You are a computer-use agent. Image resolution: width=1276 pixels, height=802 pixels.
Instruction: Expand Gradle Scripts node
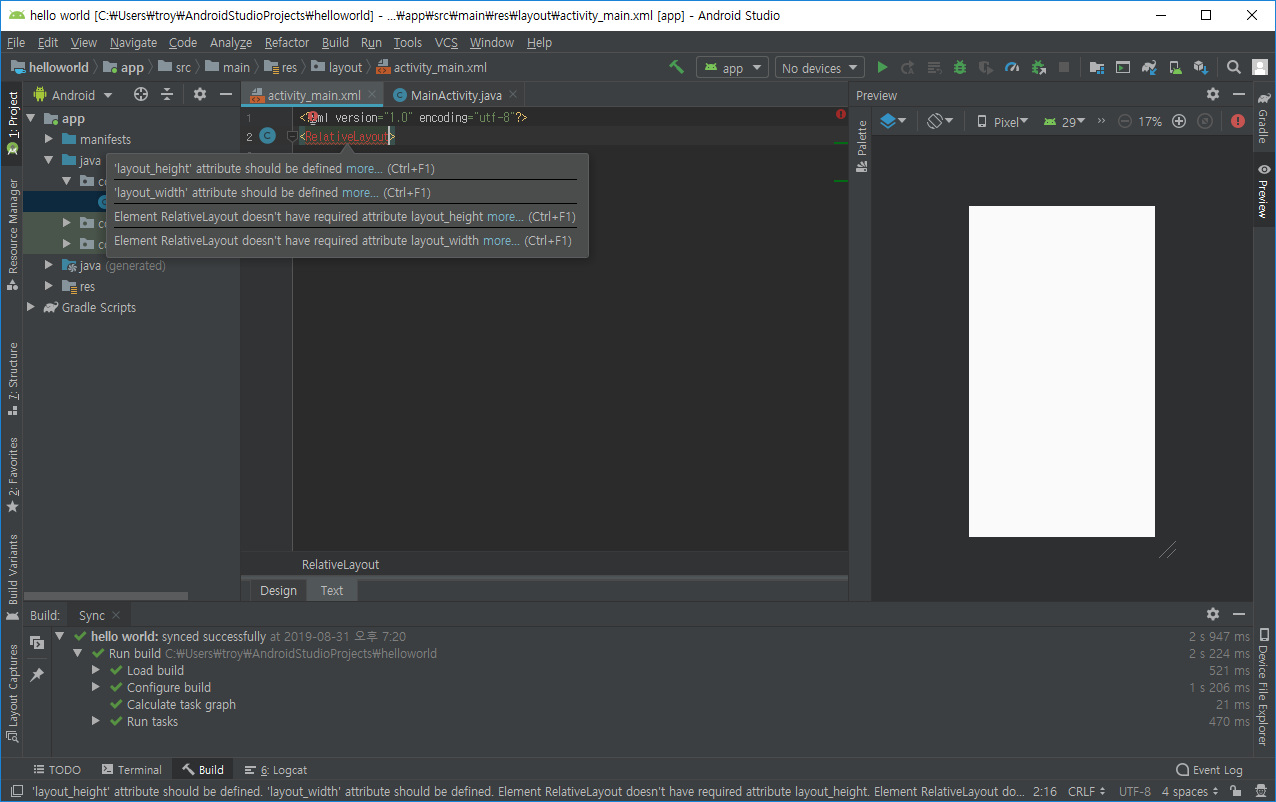[x=32, y=307]
